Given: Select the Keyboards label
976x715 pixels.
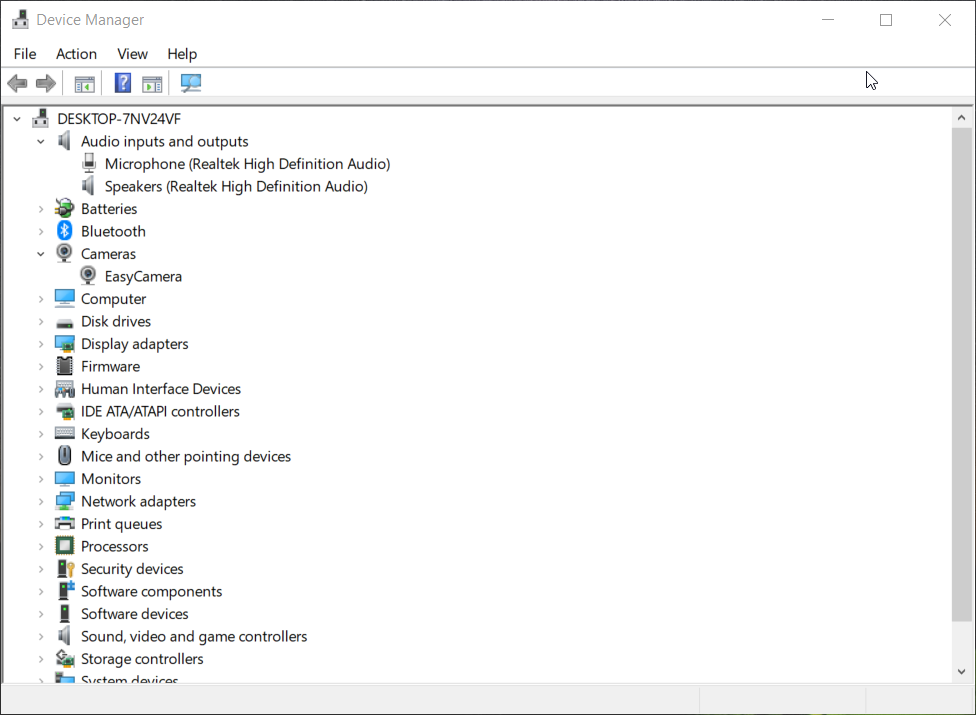Looking at the screenshot, I should [115, 434].
